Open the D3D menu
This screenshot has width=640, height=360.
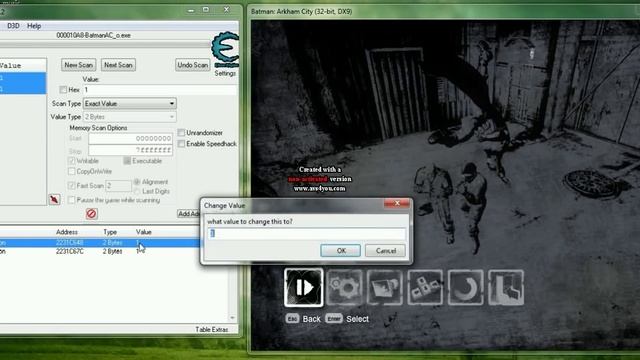13,26
